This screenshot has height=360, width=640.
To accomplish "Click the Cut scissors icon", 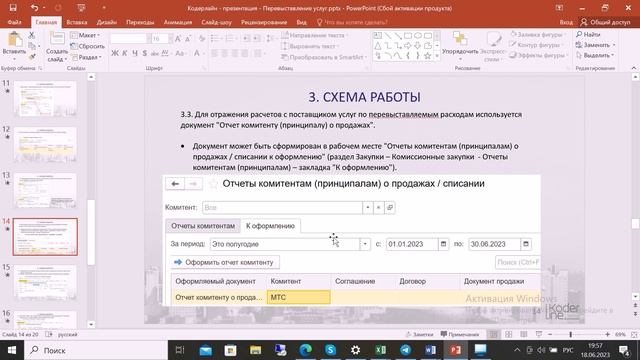I will coord(32,36).
